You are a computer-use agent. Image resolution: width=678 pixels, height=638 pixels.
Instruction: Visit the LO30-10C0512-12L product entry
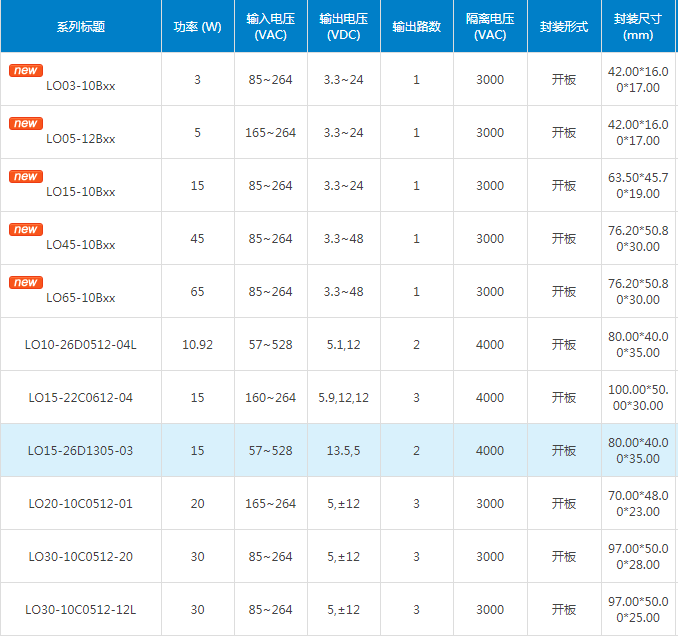coord(80,610)
